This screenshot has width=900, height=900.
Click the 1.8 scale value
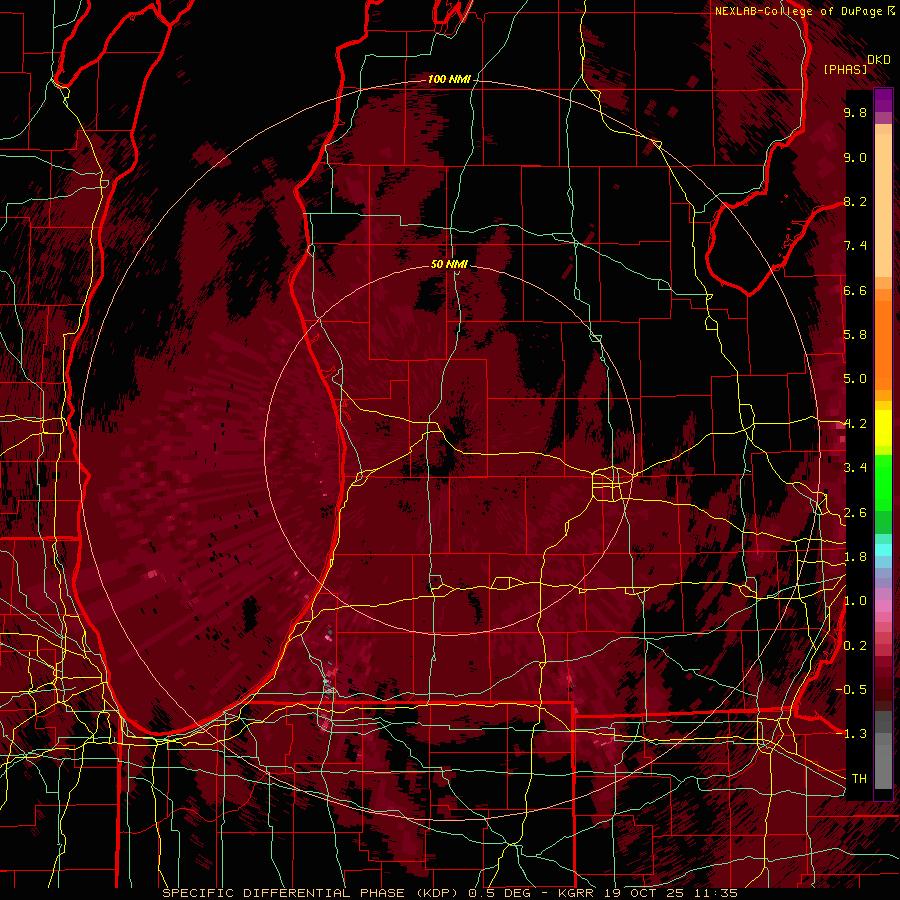[x=855, y=557]
